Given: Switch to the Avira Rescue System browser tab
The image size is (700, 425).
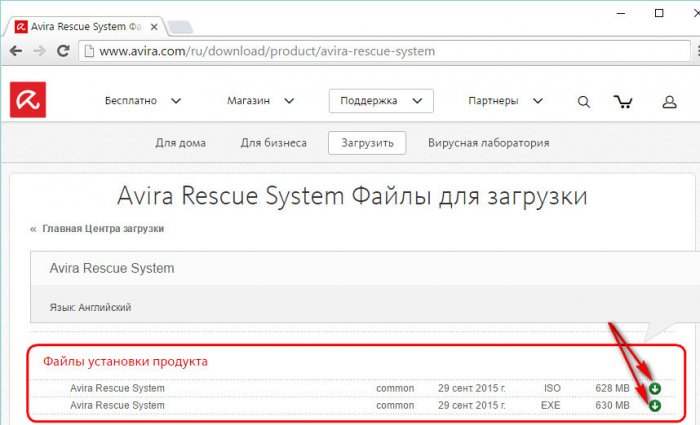Looking at the screenshot, I should tap(85, 27).
